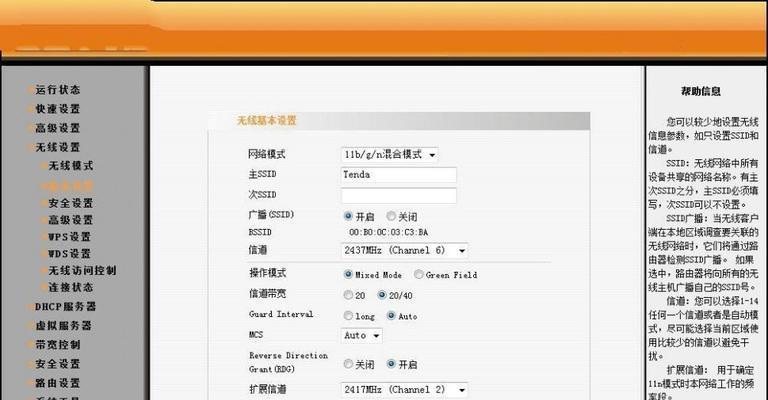Select Mixed Mode for 操作模式
Image resolution: width=768 pixels, height=400 pixels.
pyautogui.click(x=348, y=274)
